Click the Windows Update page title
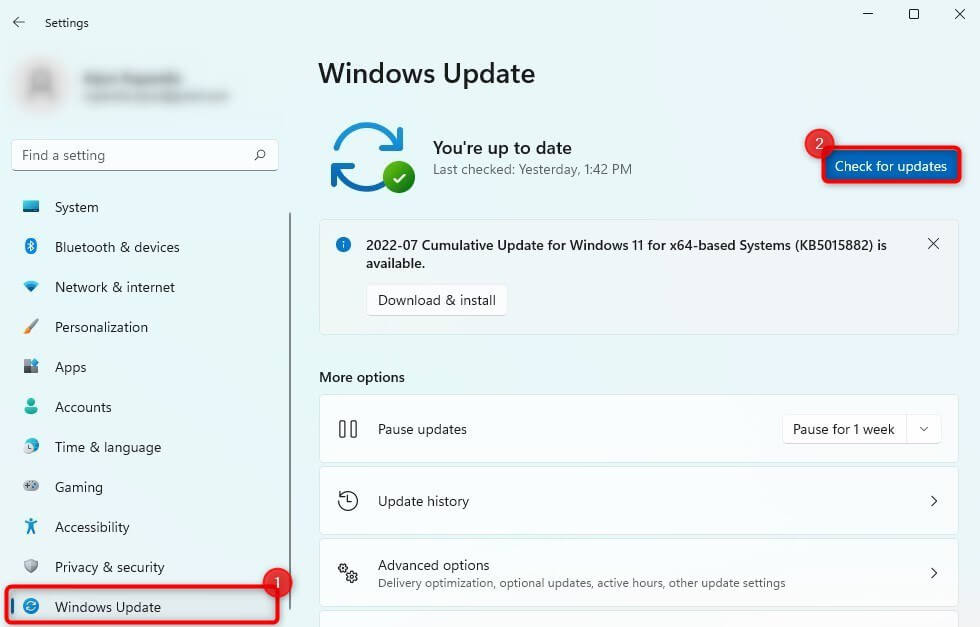Image resolution: width=980 pixels, height=627 pixels. (x=426, y=73)
